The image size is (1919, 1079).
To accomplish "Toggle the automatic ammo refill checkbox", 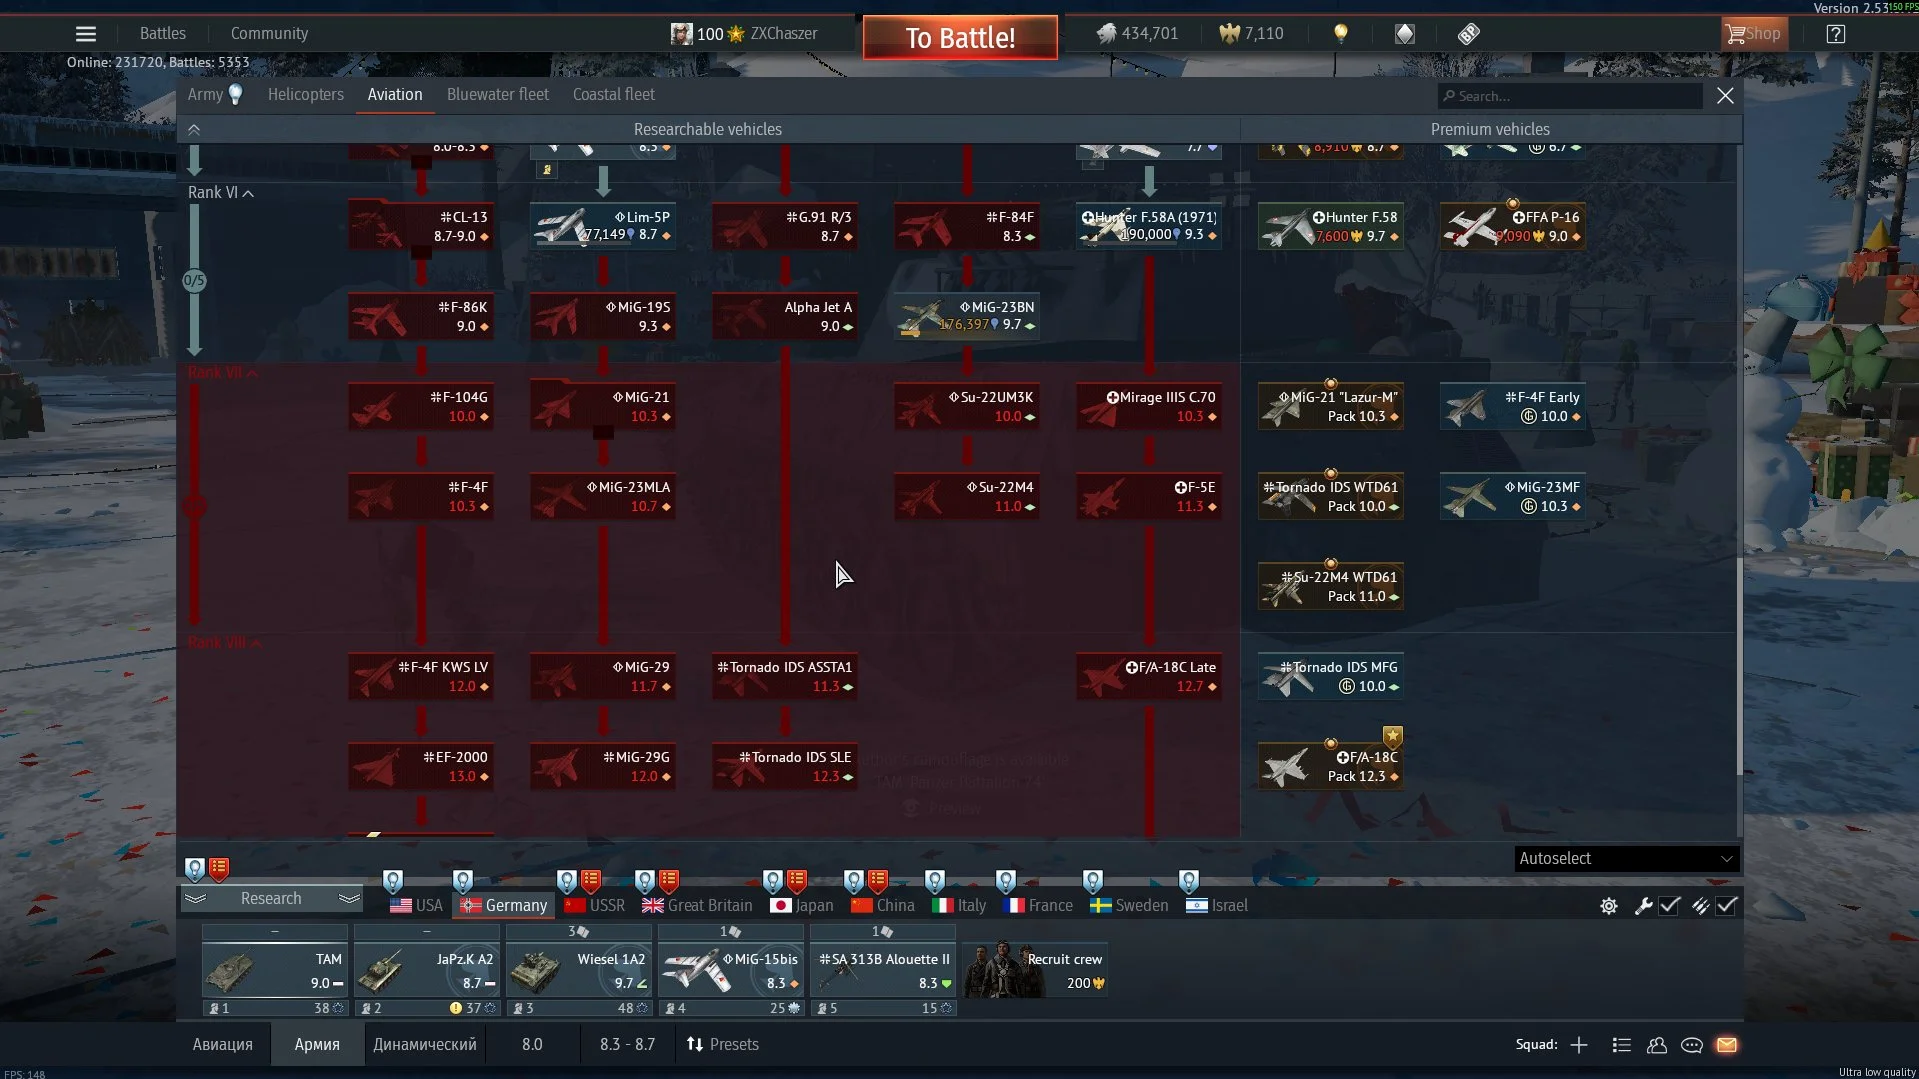I will pos(1727,906).
